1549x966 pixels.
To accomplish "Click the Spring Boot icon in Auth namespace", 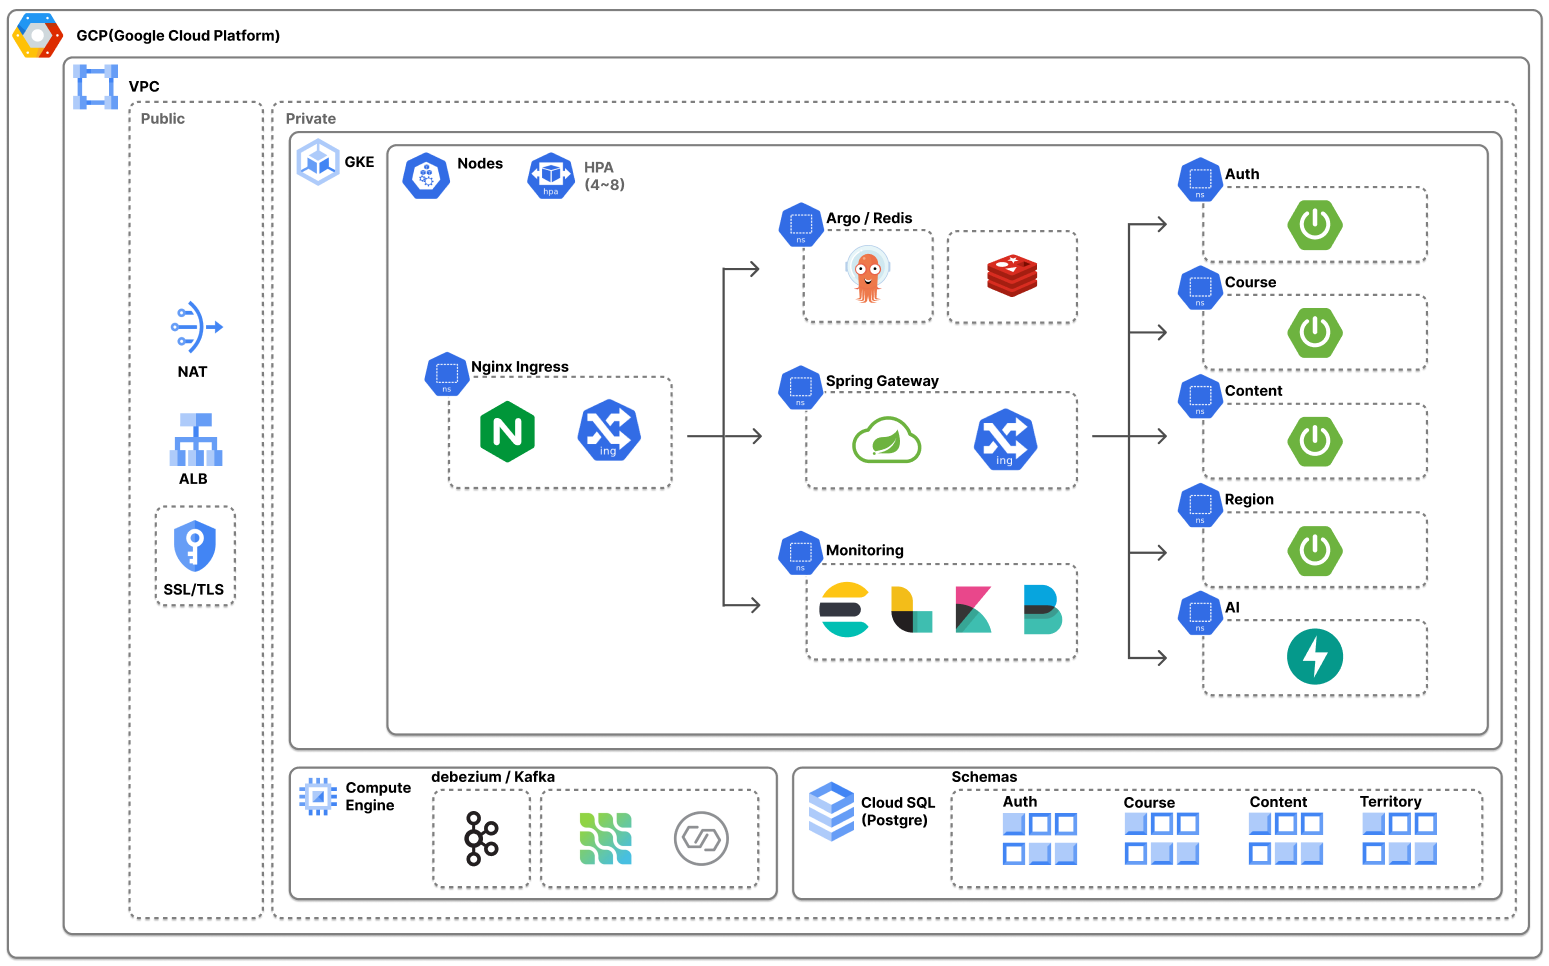I will [x=1315, y=225].
